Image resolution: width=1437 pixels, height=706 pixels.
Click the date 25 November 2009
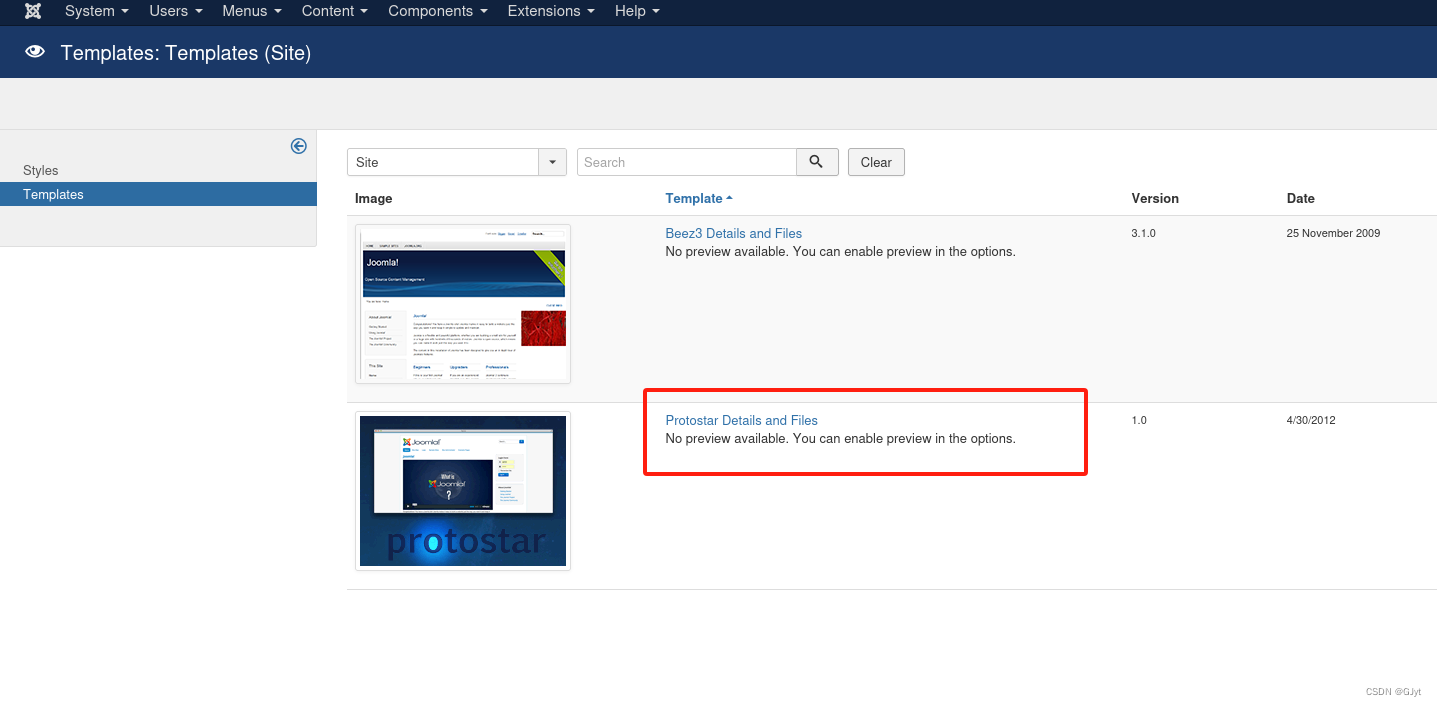(1333, 233)
